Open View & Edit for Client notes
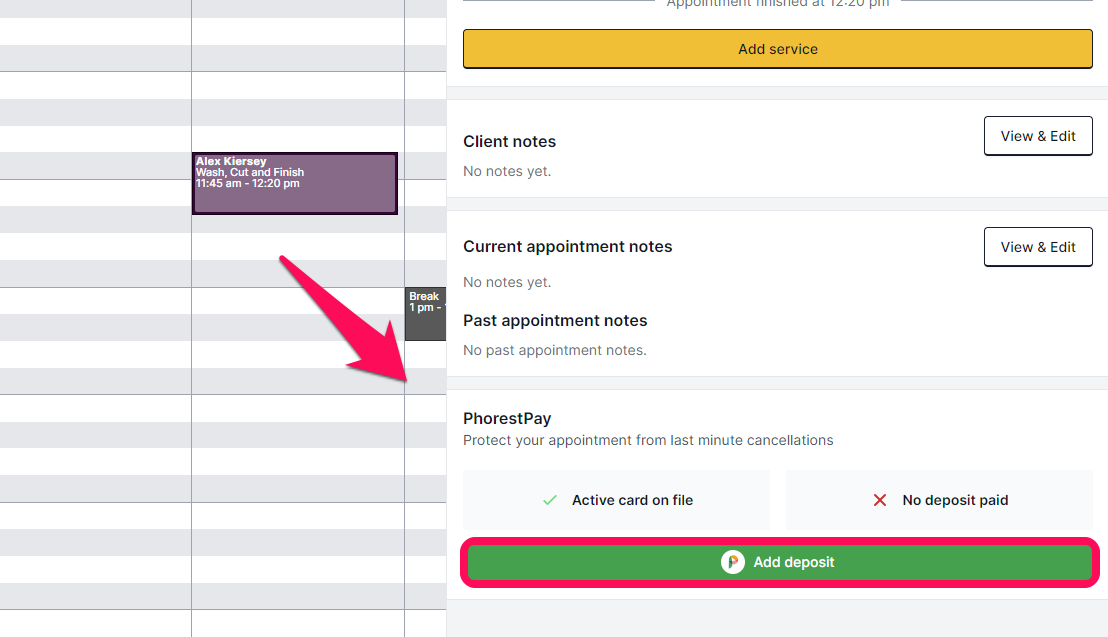Image resolution: width=1108 pixels, height=637 pixels. click(1038, 136)
